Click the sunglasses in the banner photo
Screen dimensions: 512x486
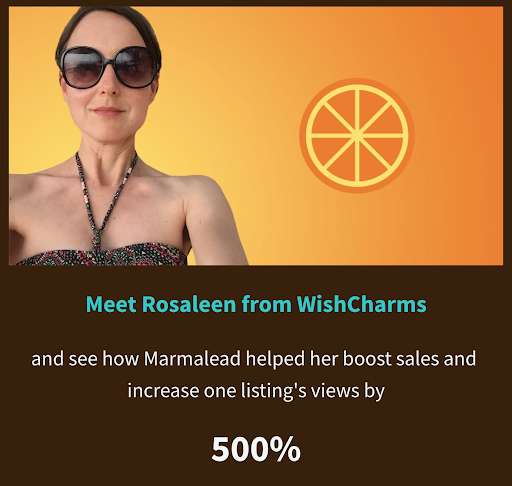coord(107,67)
